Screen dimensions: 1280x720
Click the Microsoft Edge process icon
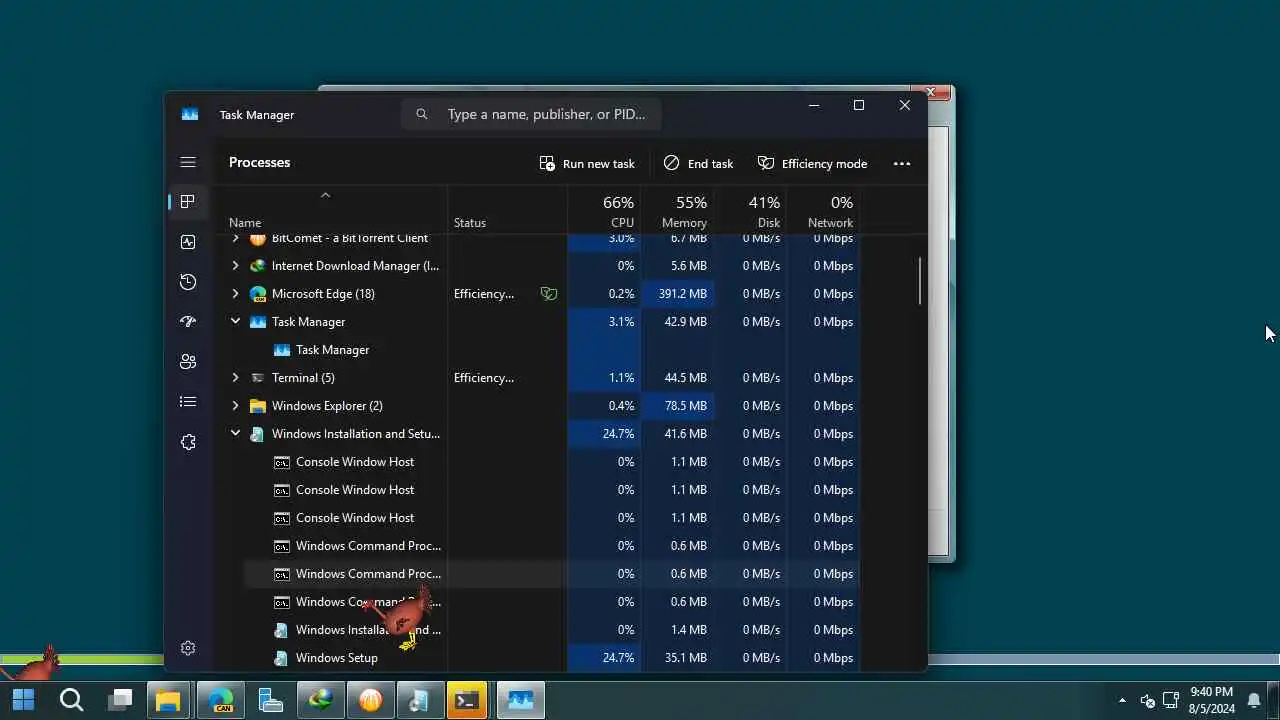(258, 294)
